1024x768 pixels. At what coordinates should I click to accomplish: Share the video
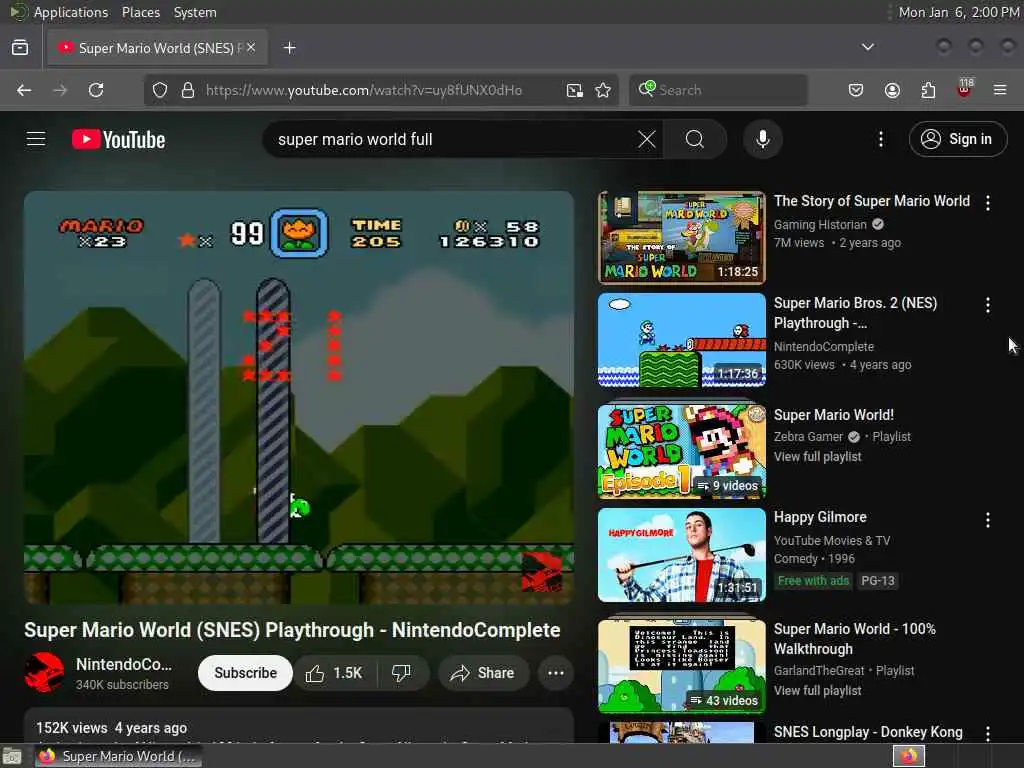point(483,673)
